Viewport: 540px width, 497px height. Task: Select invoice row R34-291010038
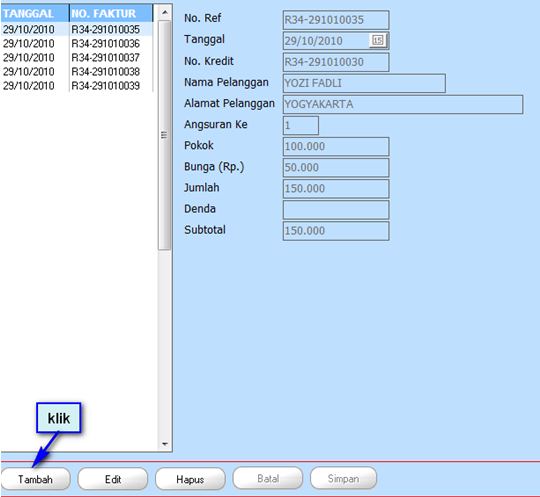tap(76, 72)
